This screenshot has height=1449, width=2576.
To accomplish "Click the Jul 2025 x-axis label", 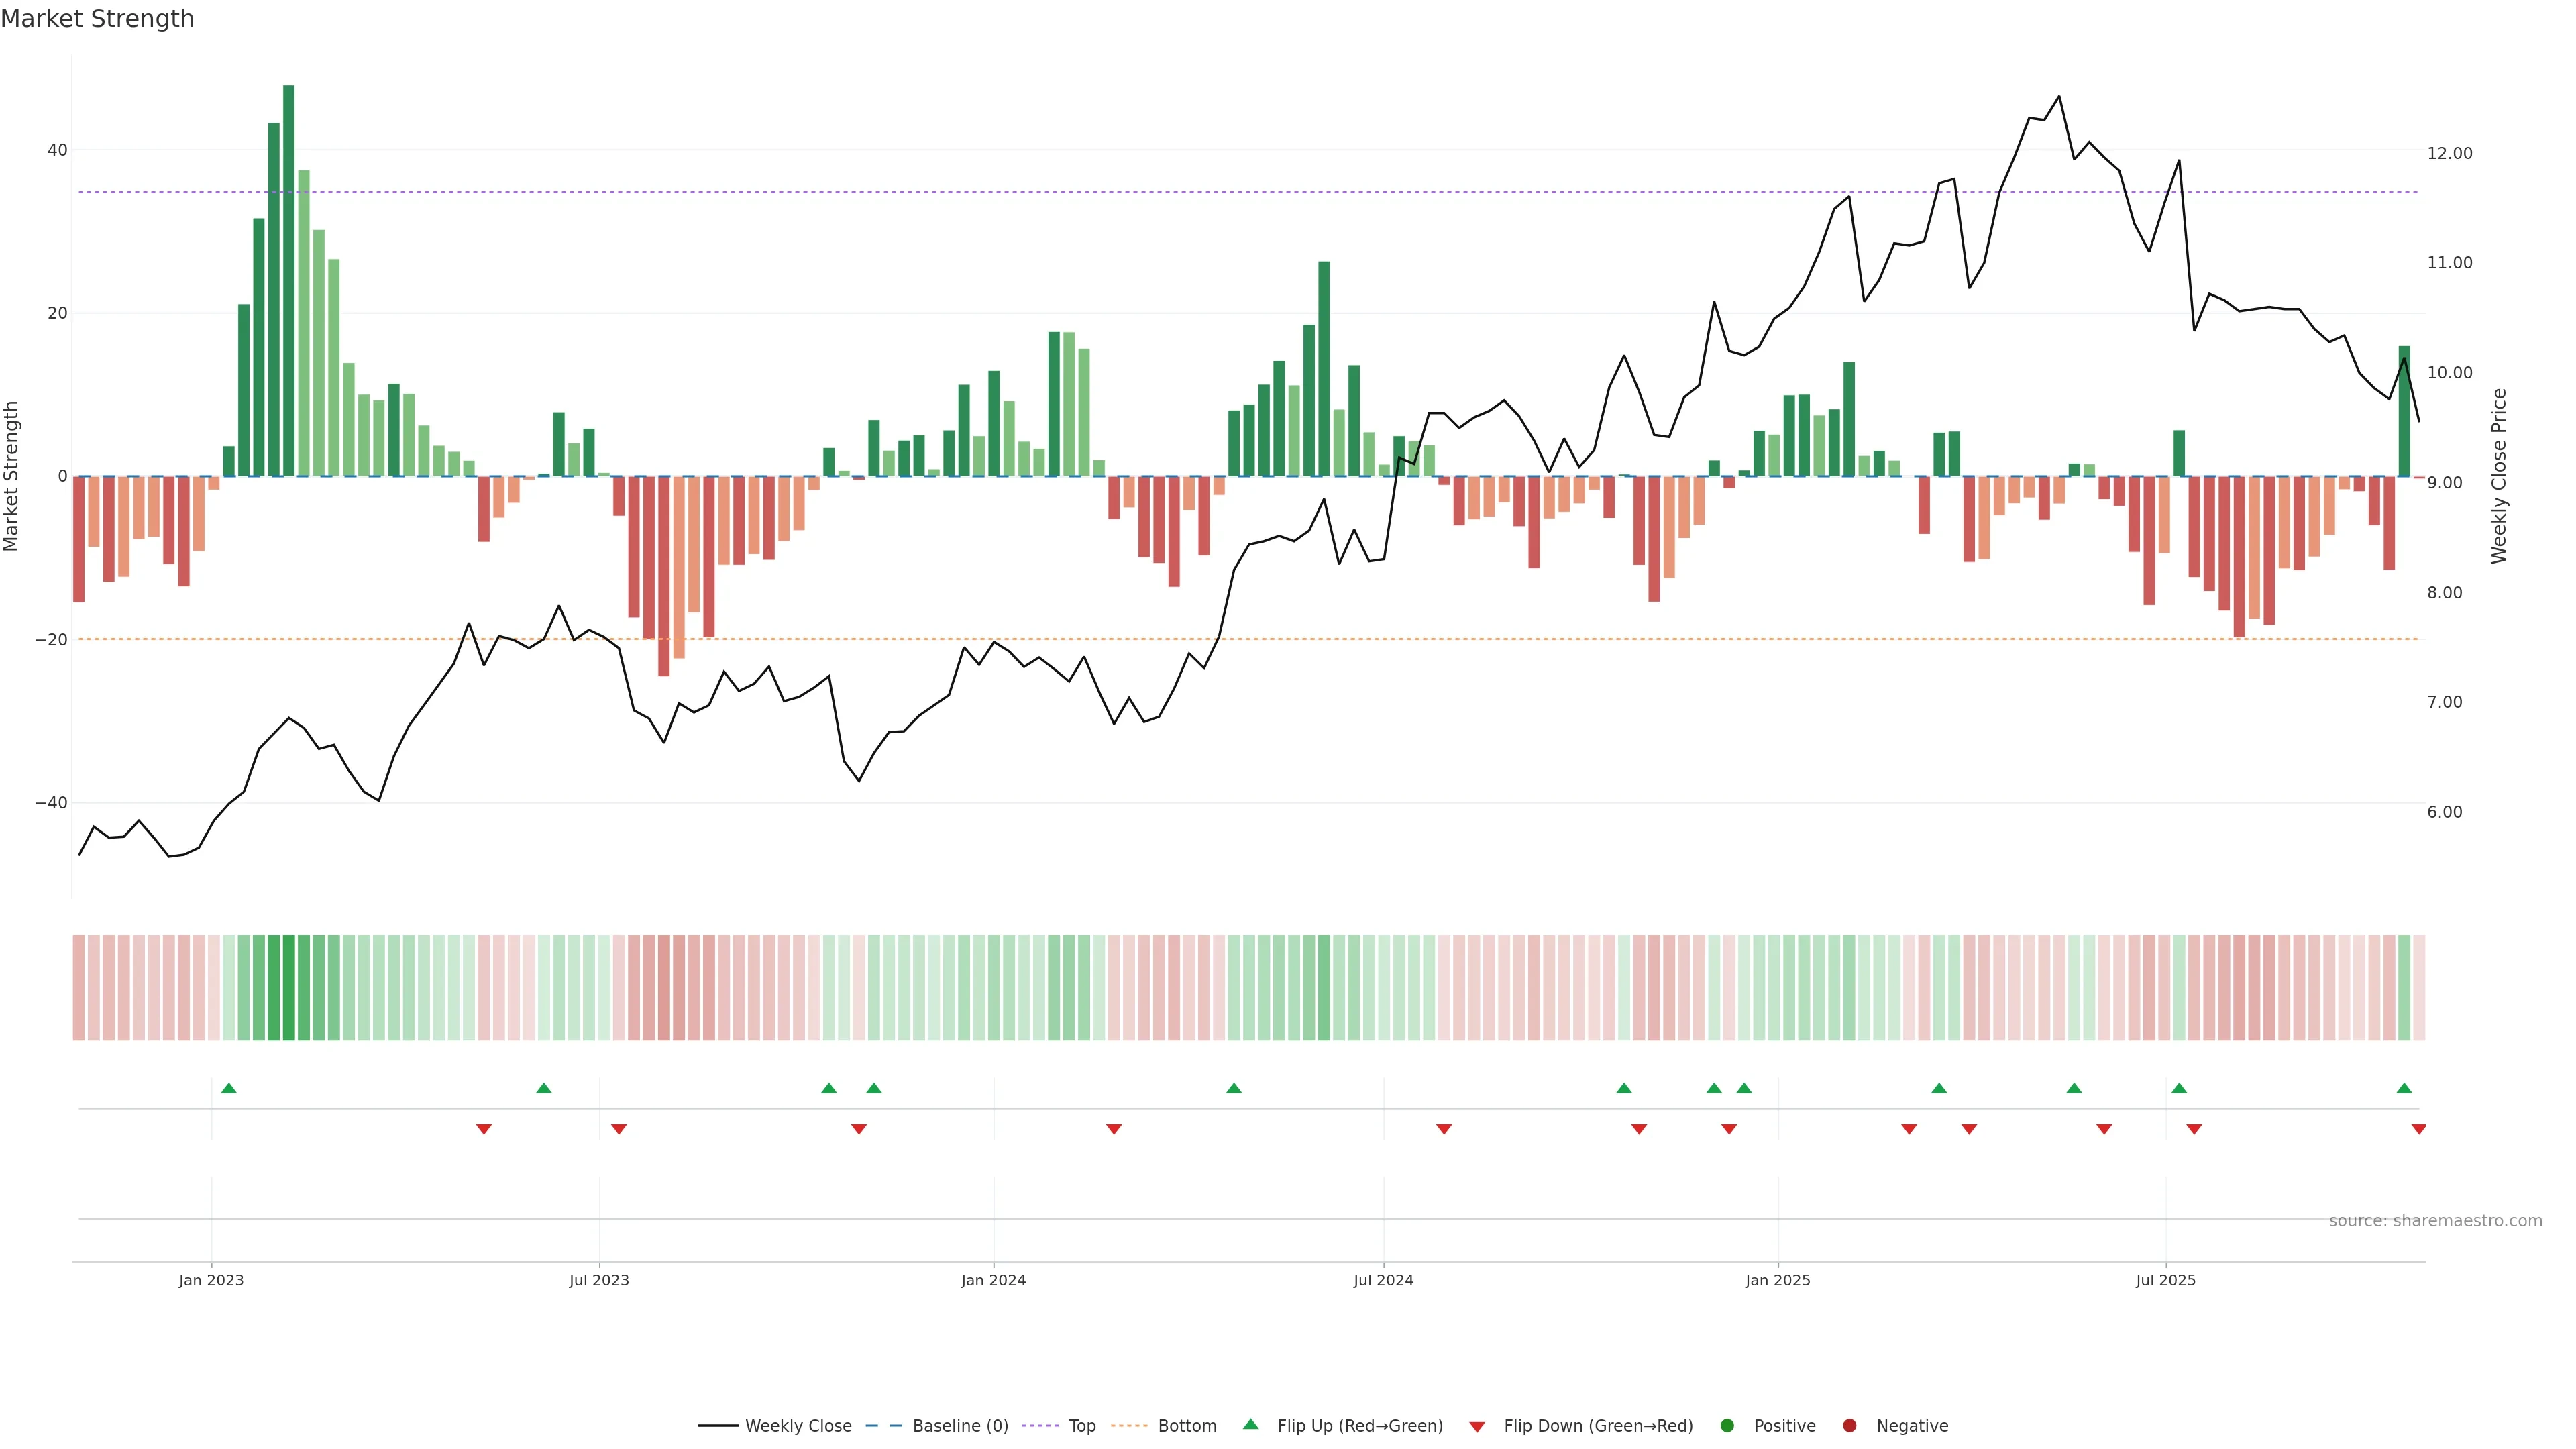I will (2165, 1280).
